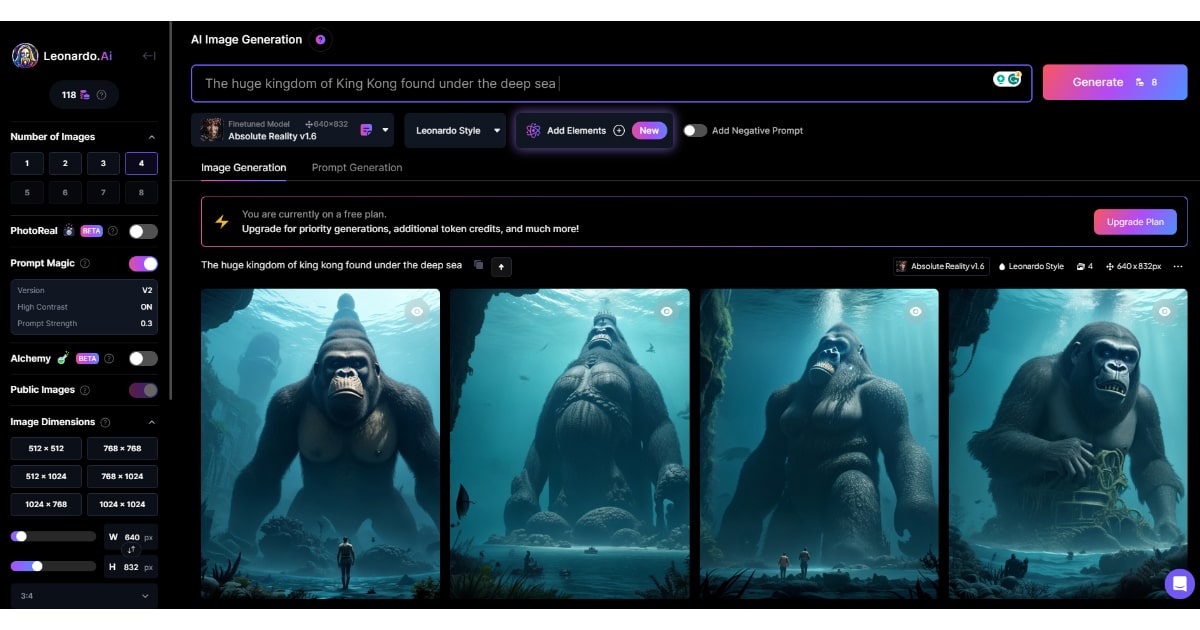Click the image height slider handle

coord(37,566)
